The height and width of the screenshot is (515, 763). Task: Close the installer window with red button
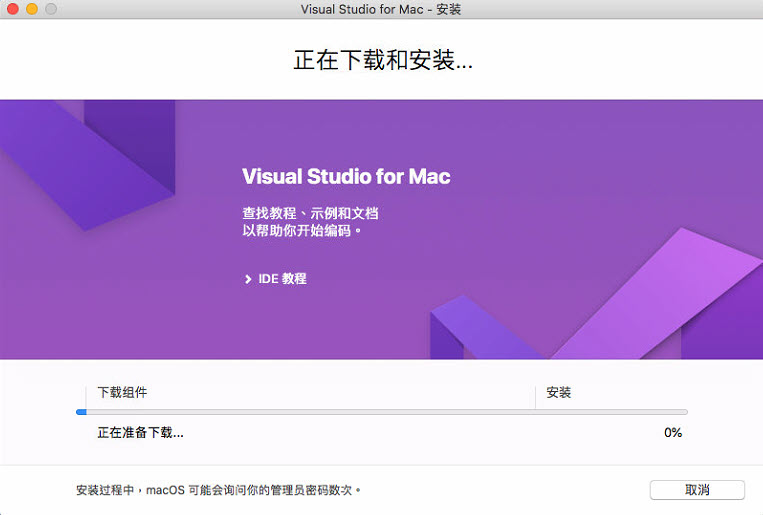13,9
